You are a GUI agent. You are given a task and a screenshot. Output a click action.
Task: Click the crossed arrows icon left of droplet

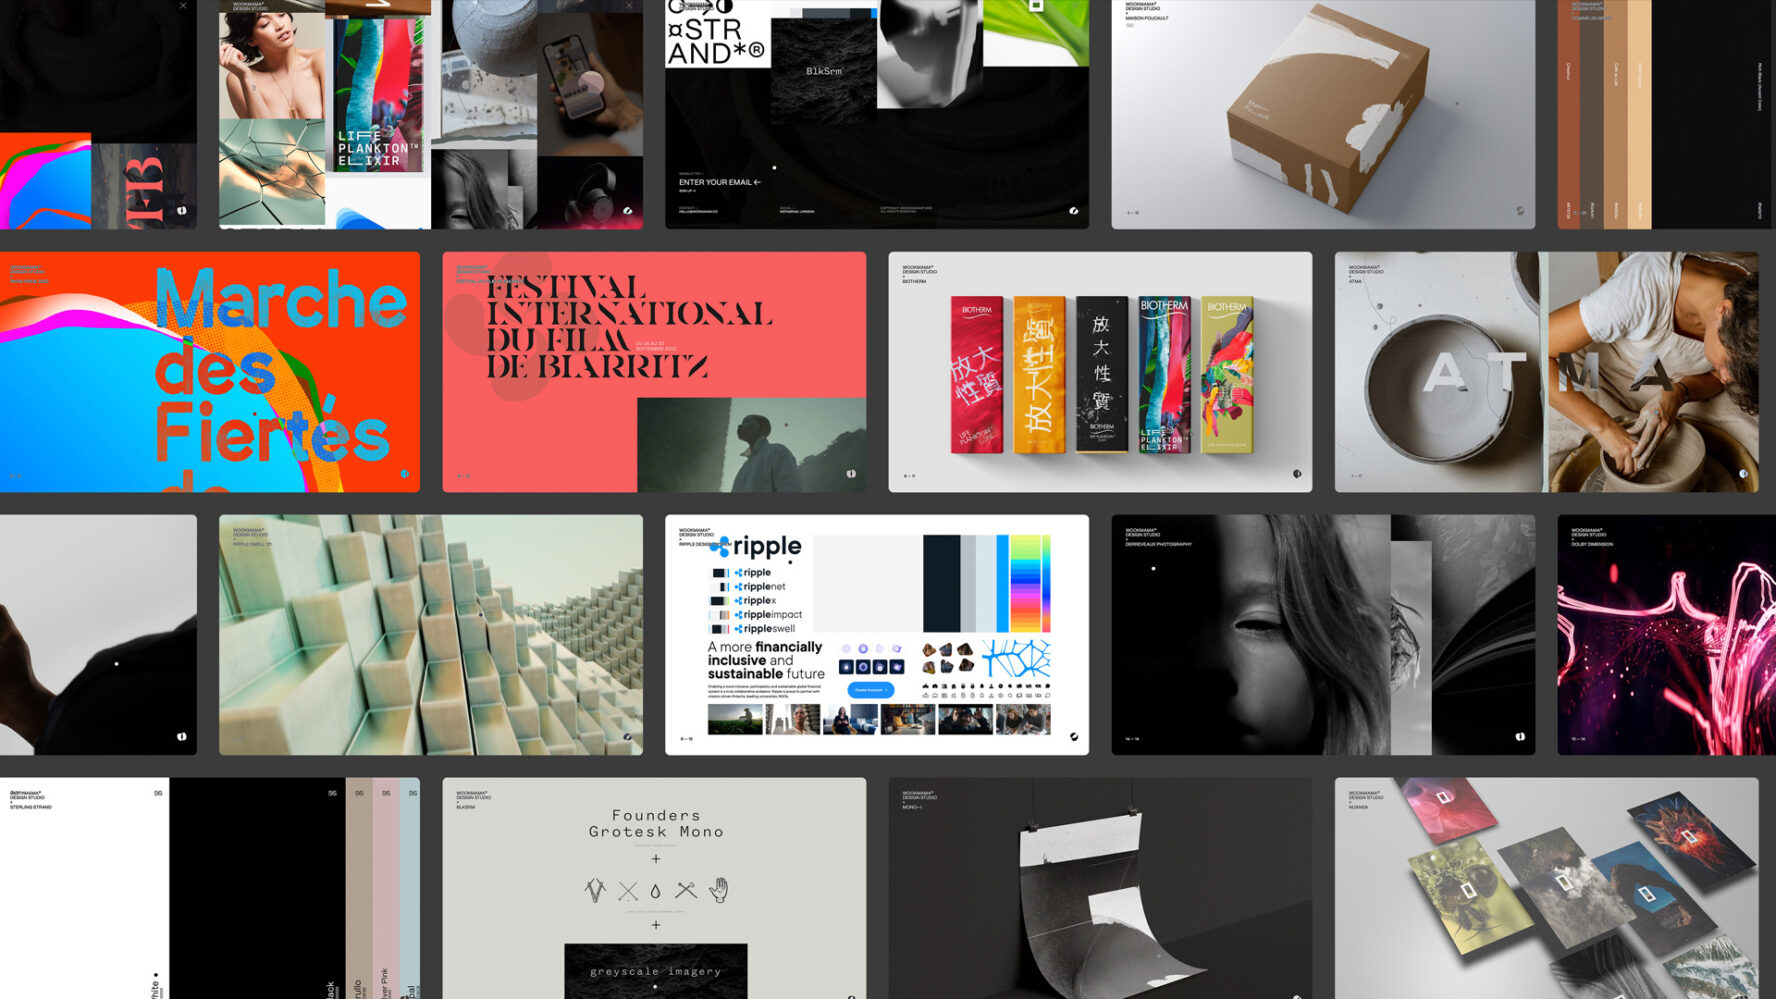(627, 890)
